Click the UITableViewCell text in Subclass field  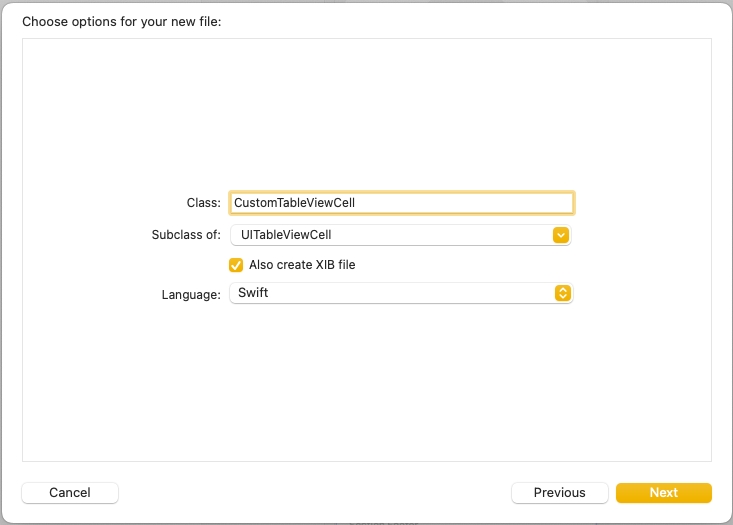[x=285, y=235]
